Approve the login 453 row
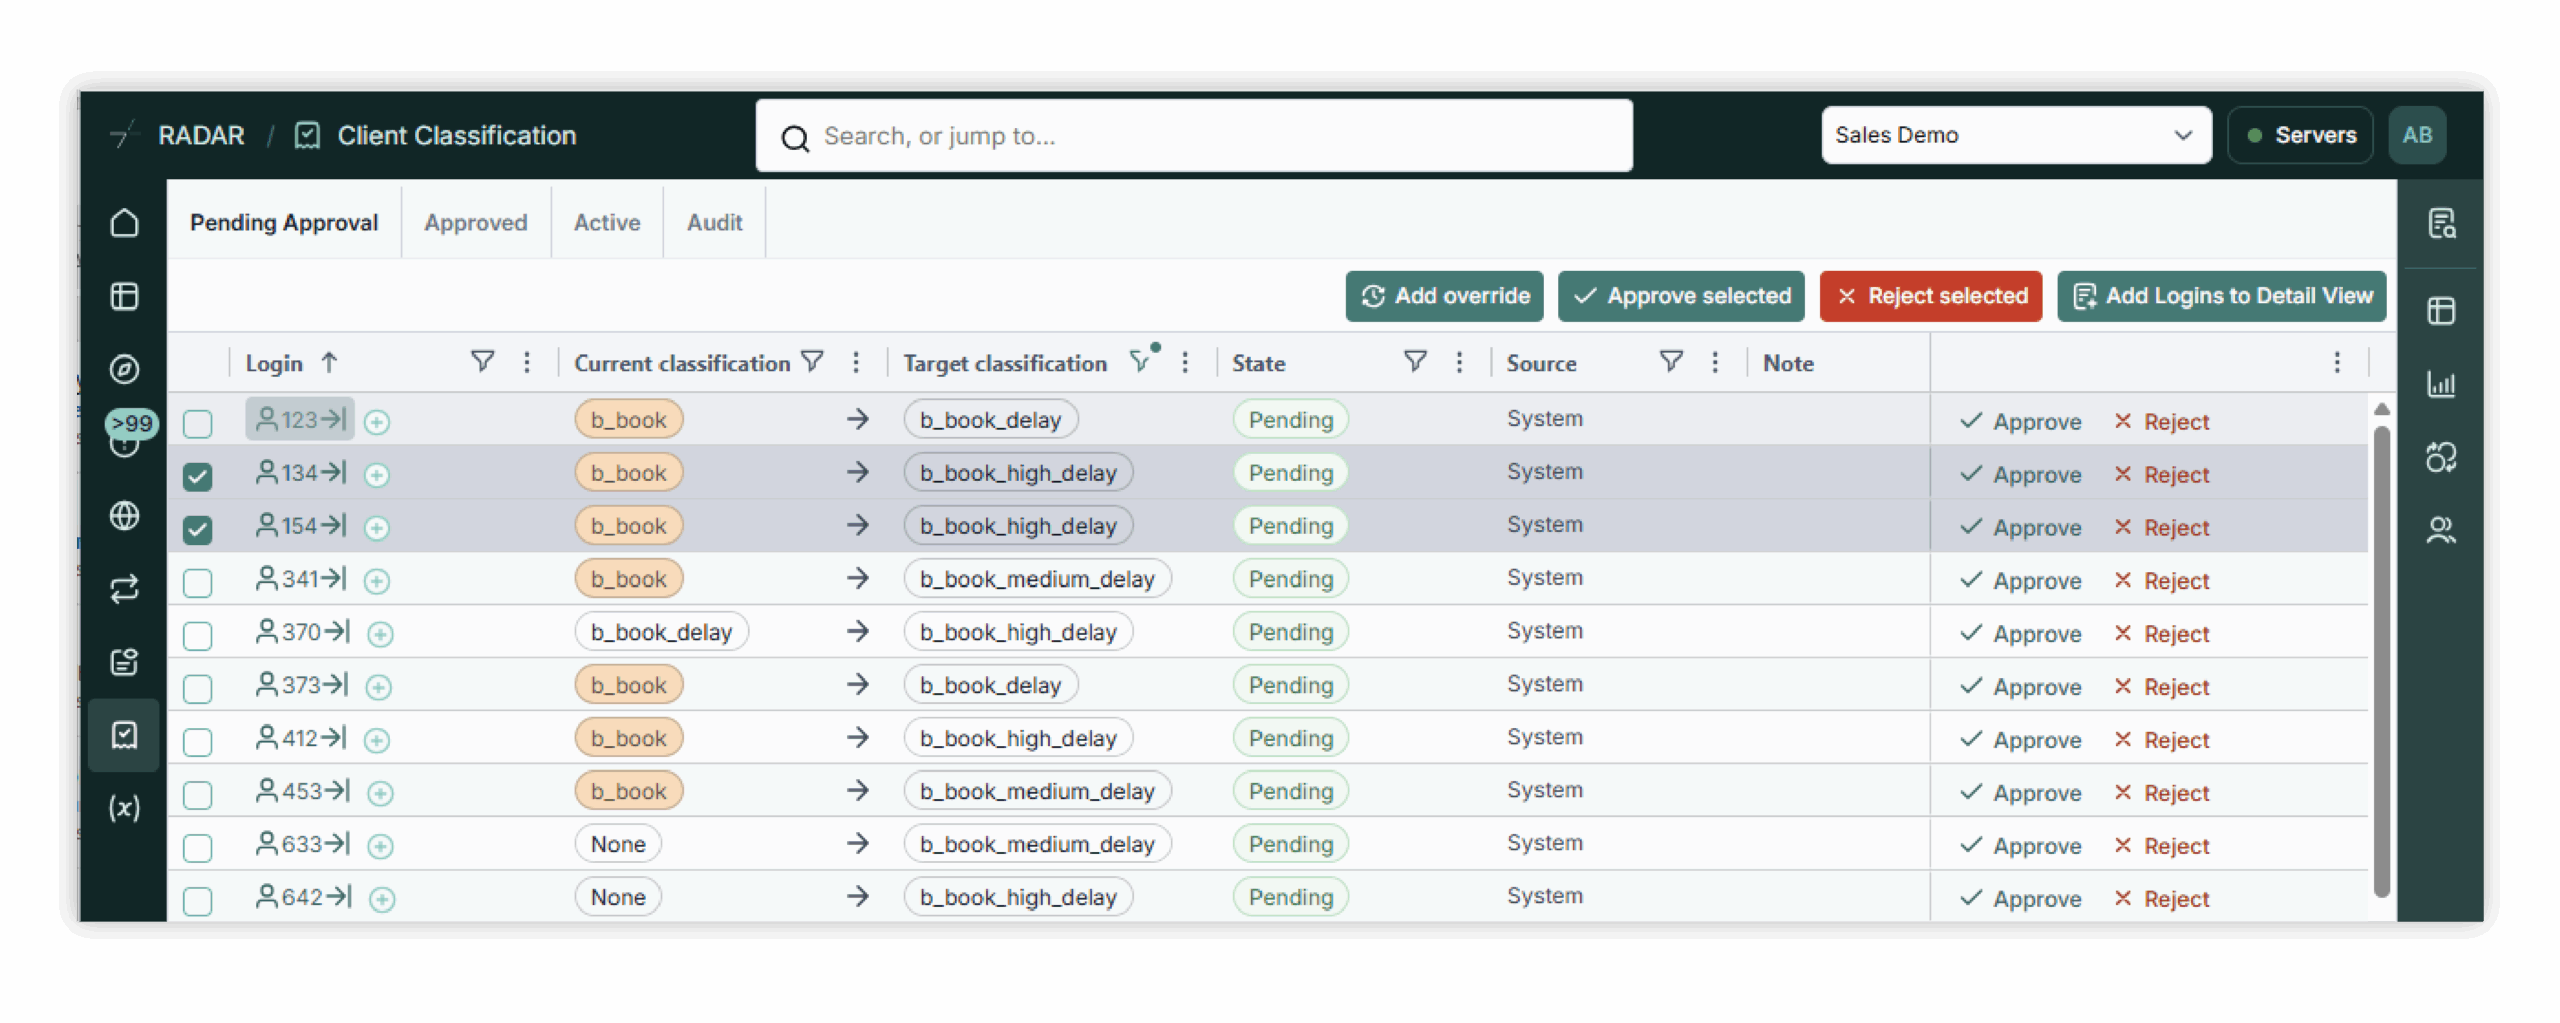Screen dimensions: 2560x1023 [2020, 792]
